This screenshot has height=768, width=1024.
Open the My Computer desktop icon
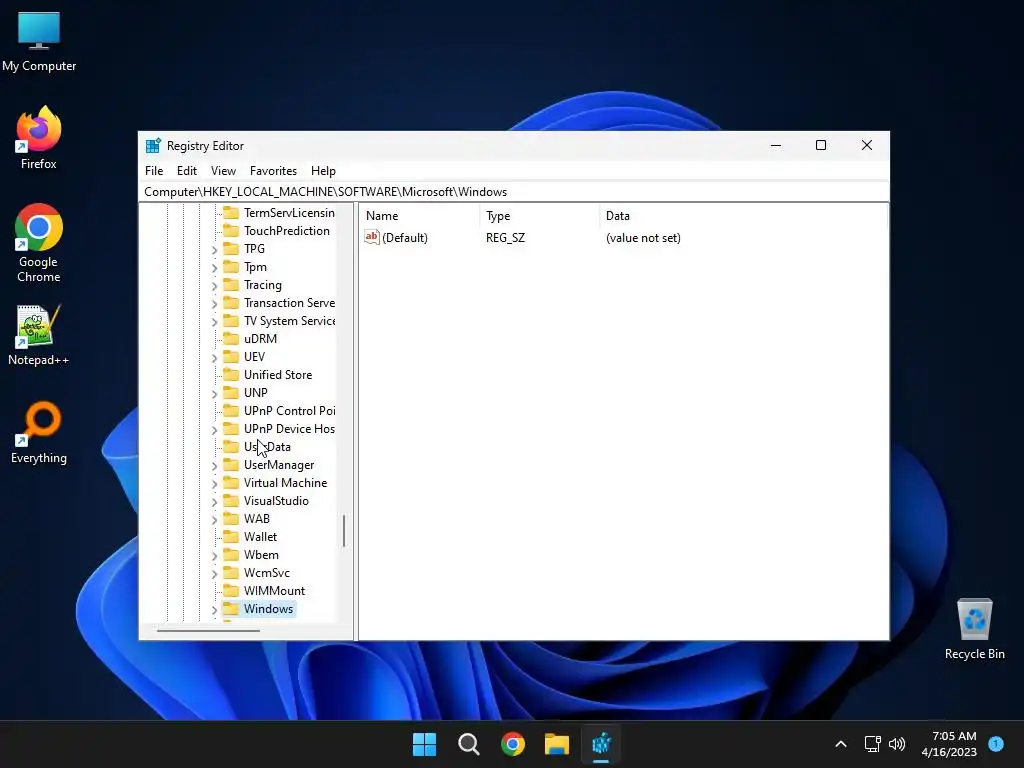(x=39, y=40)
